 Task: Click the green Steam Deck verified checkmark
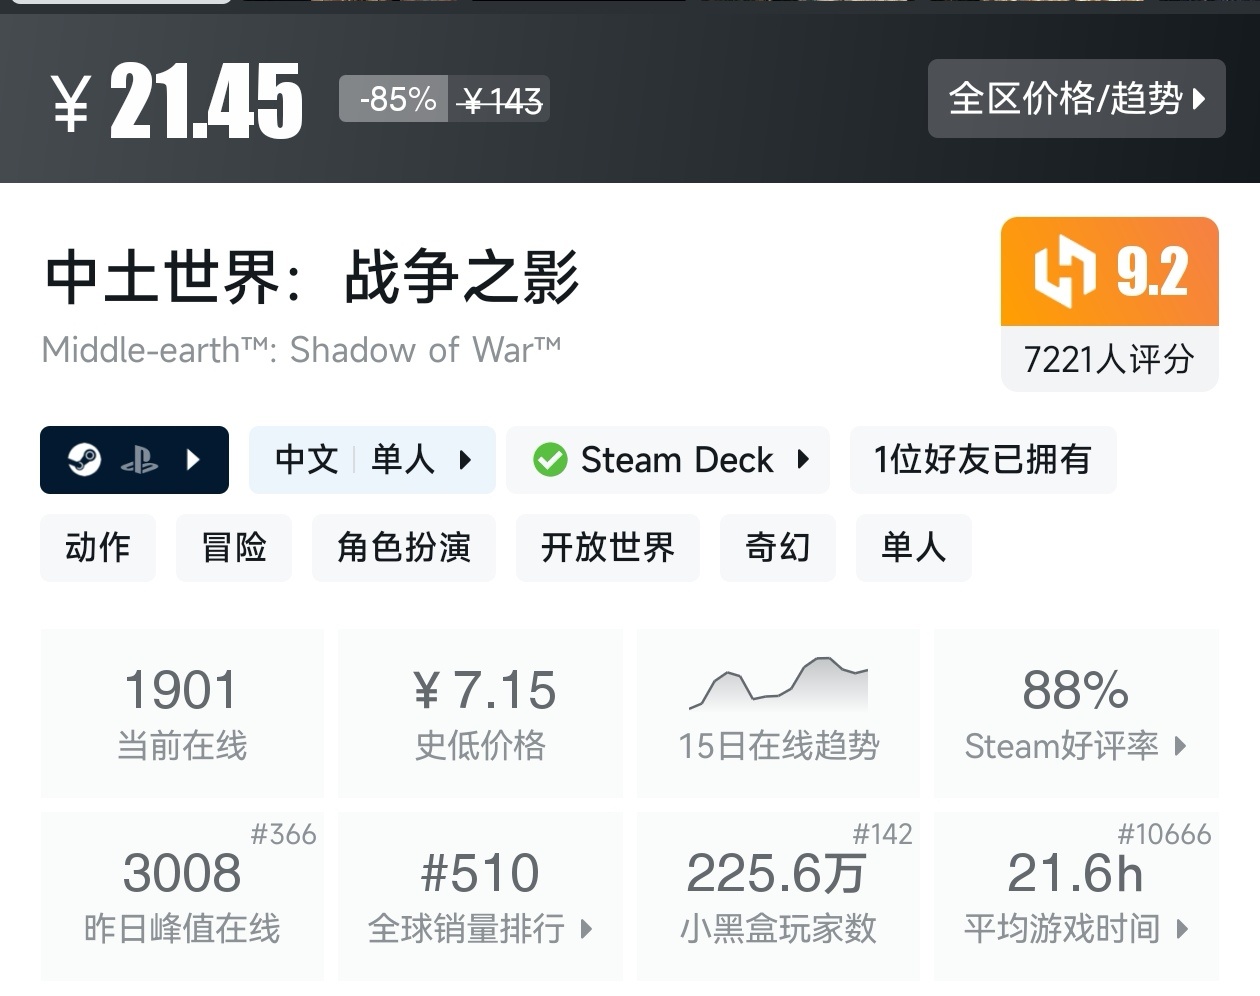pyautogui.click(x=550, y=460)
